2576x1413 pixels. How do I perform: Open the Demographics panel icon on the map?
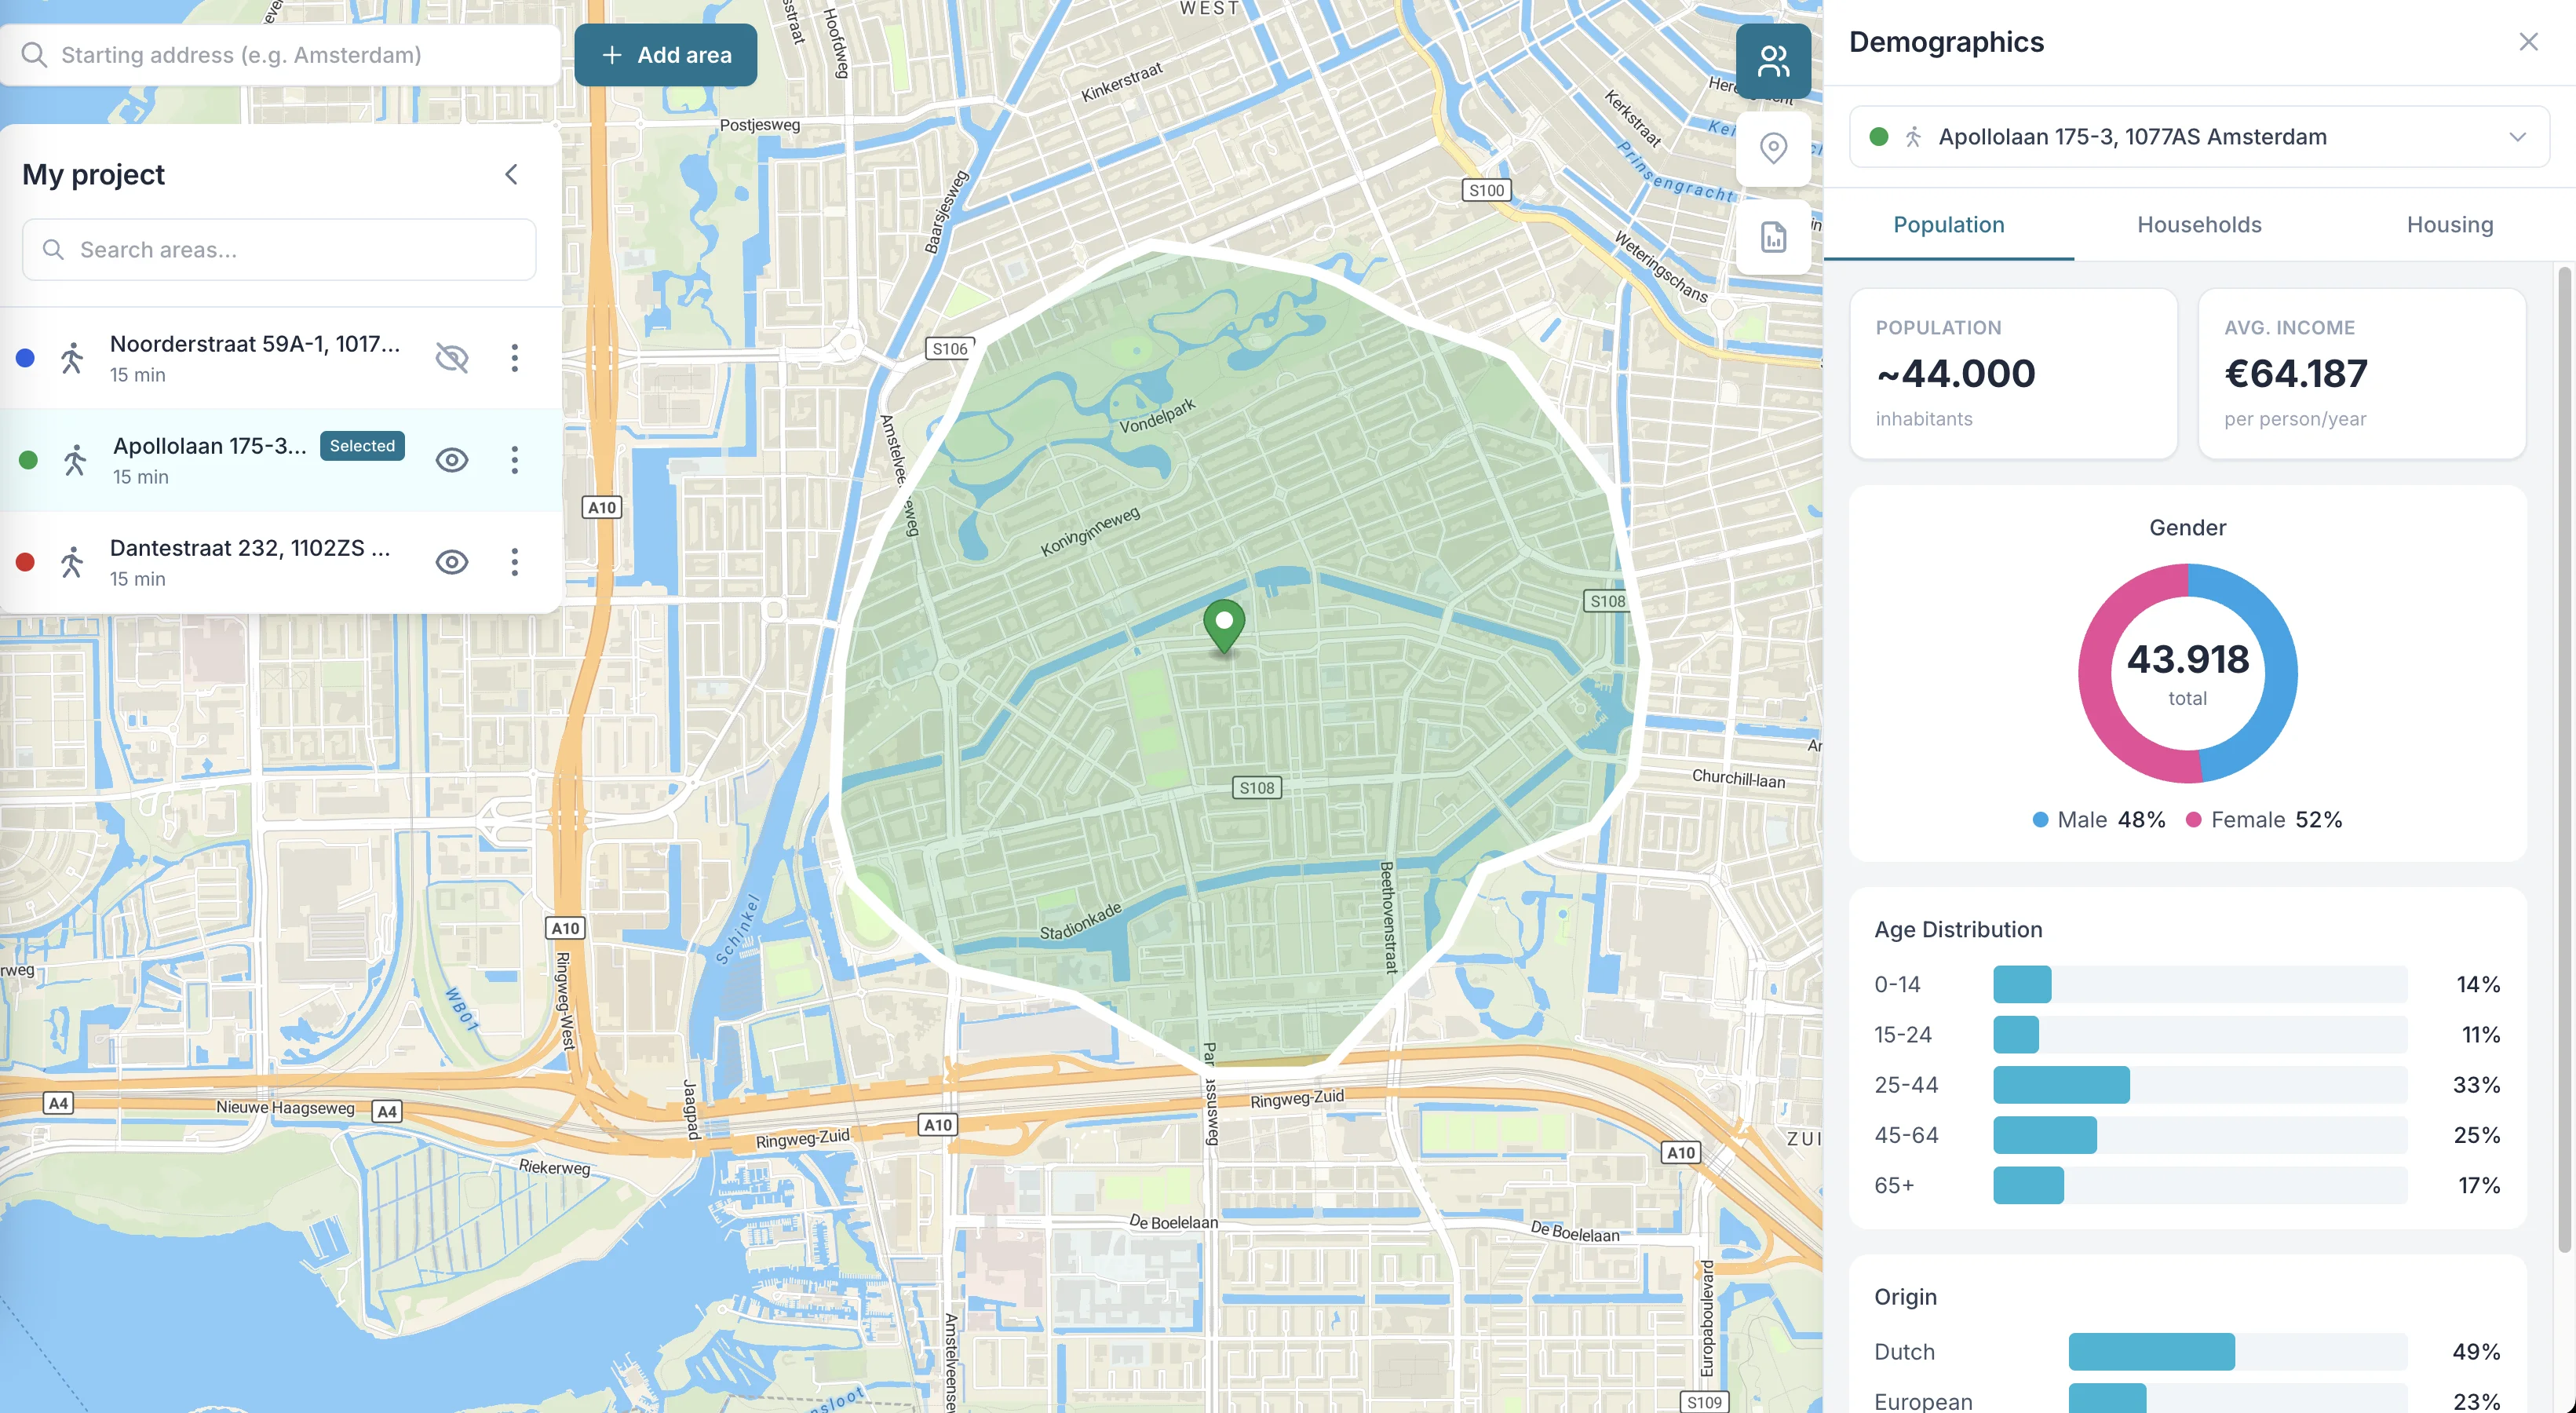(x=1773, y=61)
